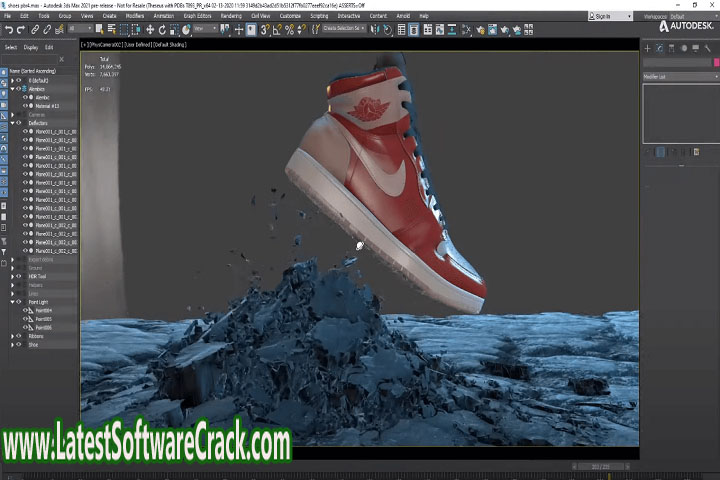This screenshot has height=480, width=720.
Task: Open the Create tab in command panel
Action: coord(648,48)
